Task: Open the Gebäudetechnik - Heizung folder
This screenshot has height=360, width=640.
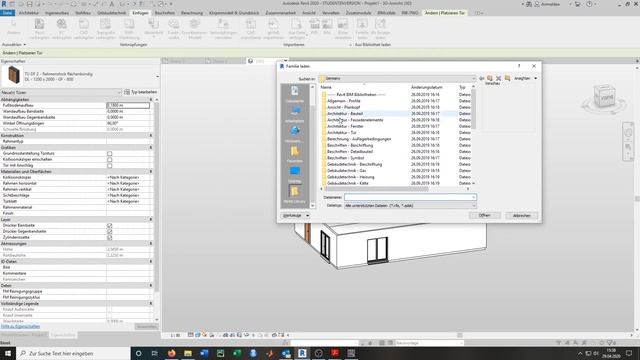Action: tap(350, 177)
